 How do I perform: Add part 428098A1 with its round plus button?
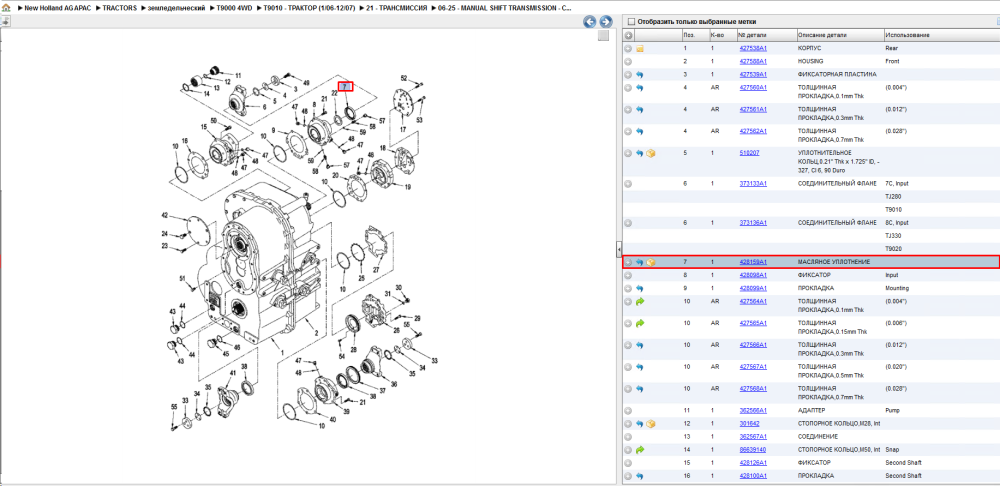pos(628,275)
